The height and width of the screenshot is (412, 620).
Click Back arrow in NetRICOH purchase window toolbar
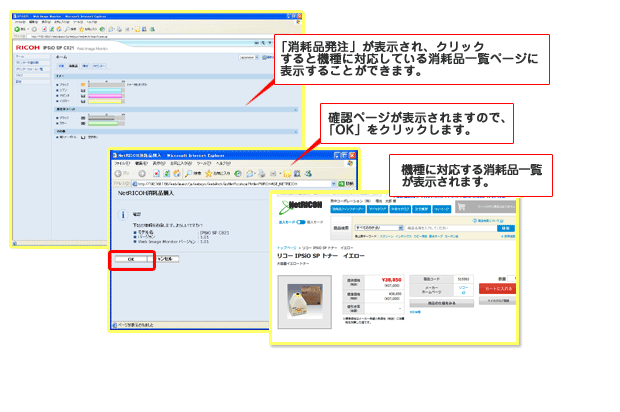point(118,174)
